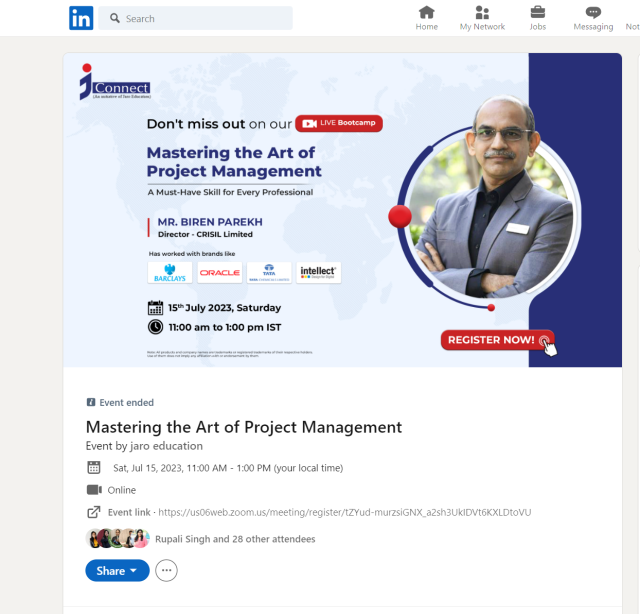The height and width of the screenshot is (614, 640).
Task: Open Jobs in navigation
Action: click(538, 18)
